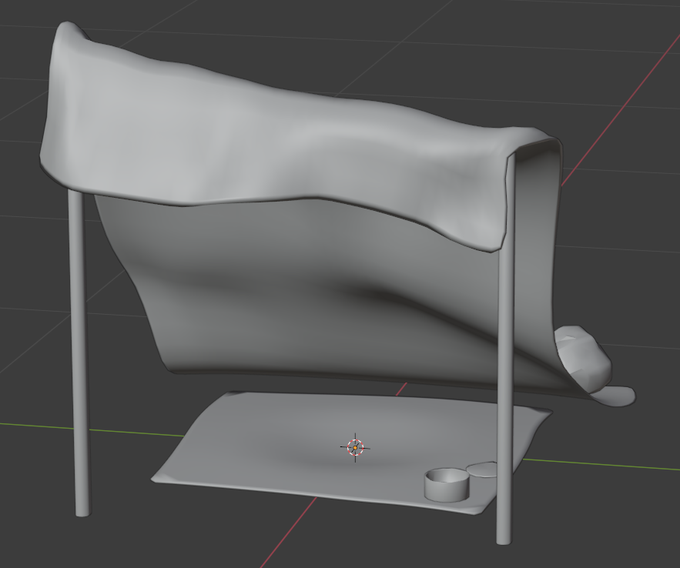Image resolution: width=680 pixels, height=568 pixels.
Task: Select the cylindrical cup on the mat
Action: click(x=447, y=485)
